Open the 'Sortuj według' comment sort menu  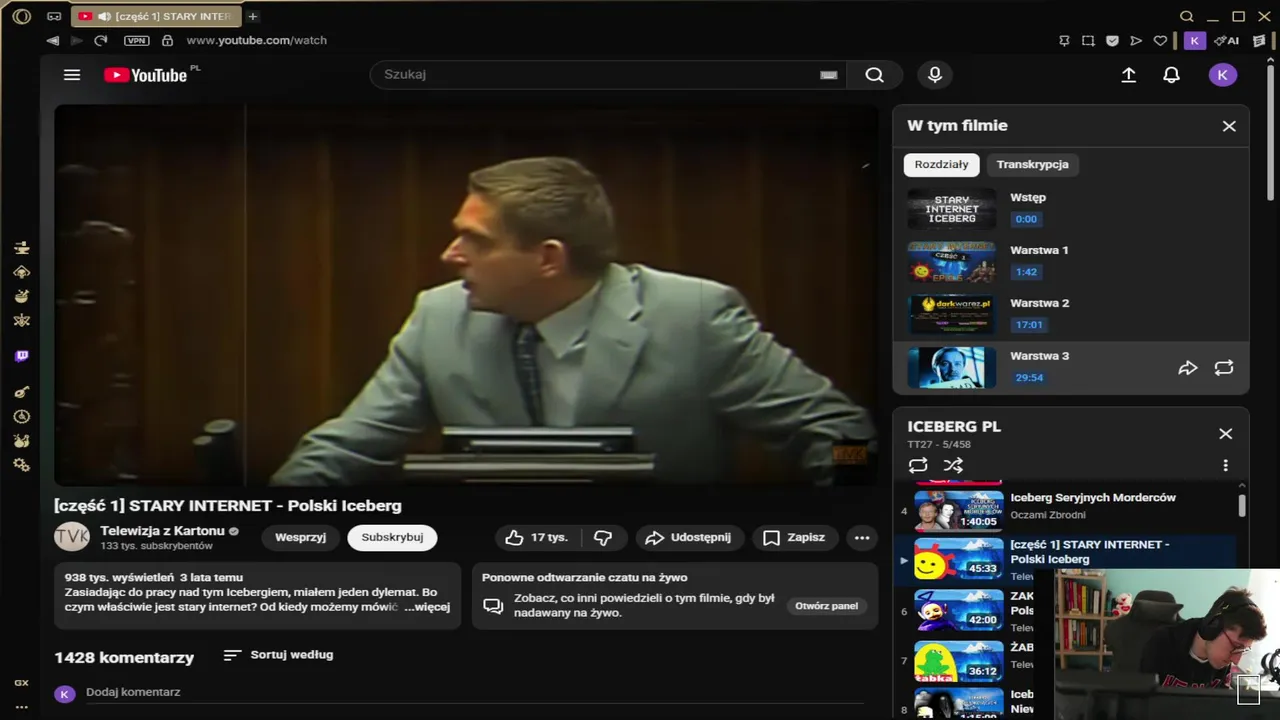click(x=278, y=655)
